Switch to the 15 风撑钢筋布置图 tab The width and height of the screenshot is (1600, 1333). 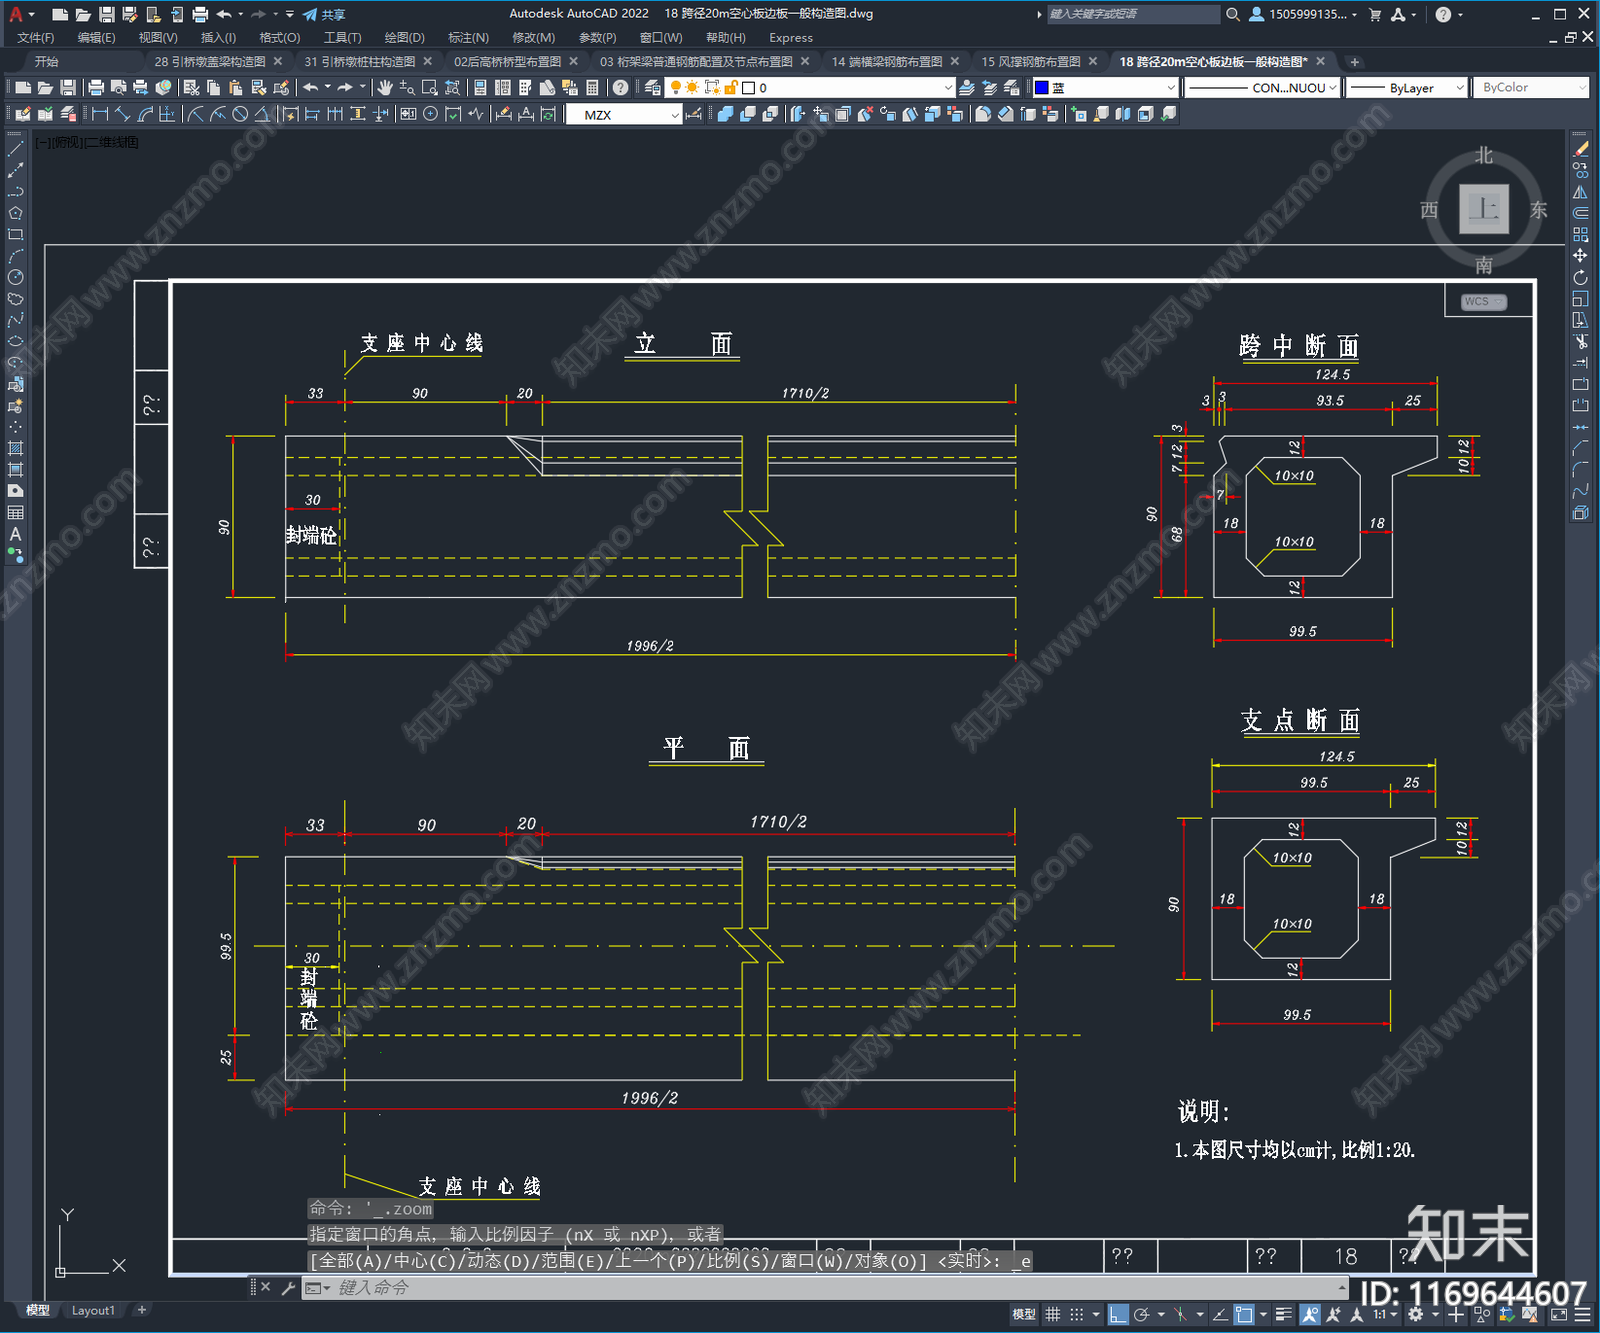point(1031,62)
